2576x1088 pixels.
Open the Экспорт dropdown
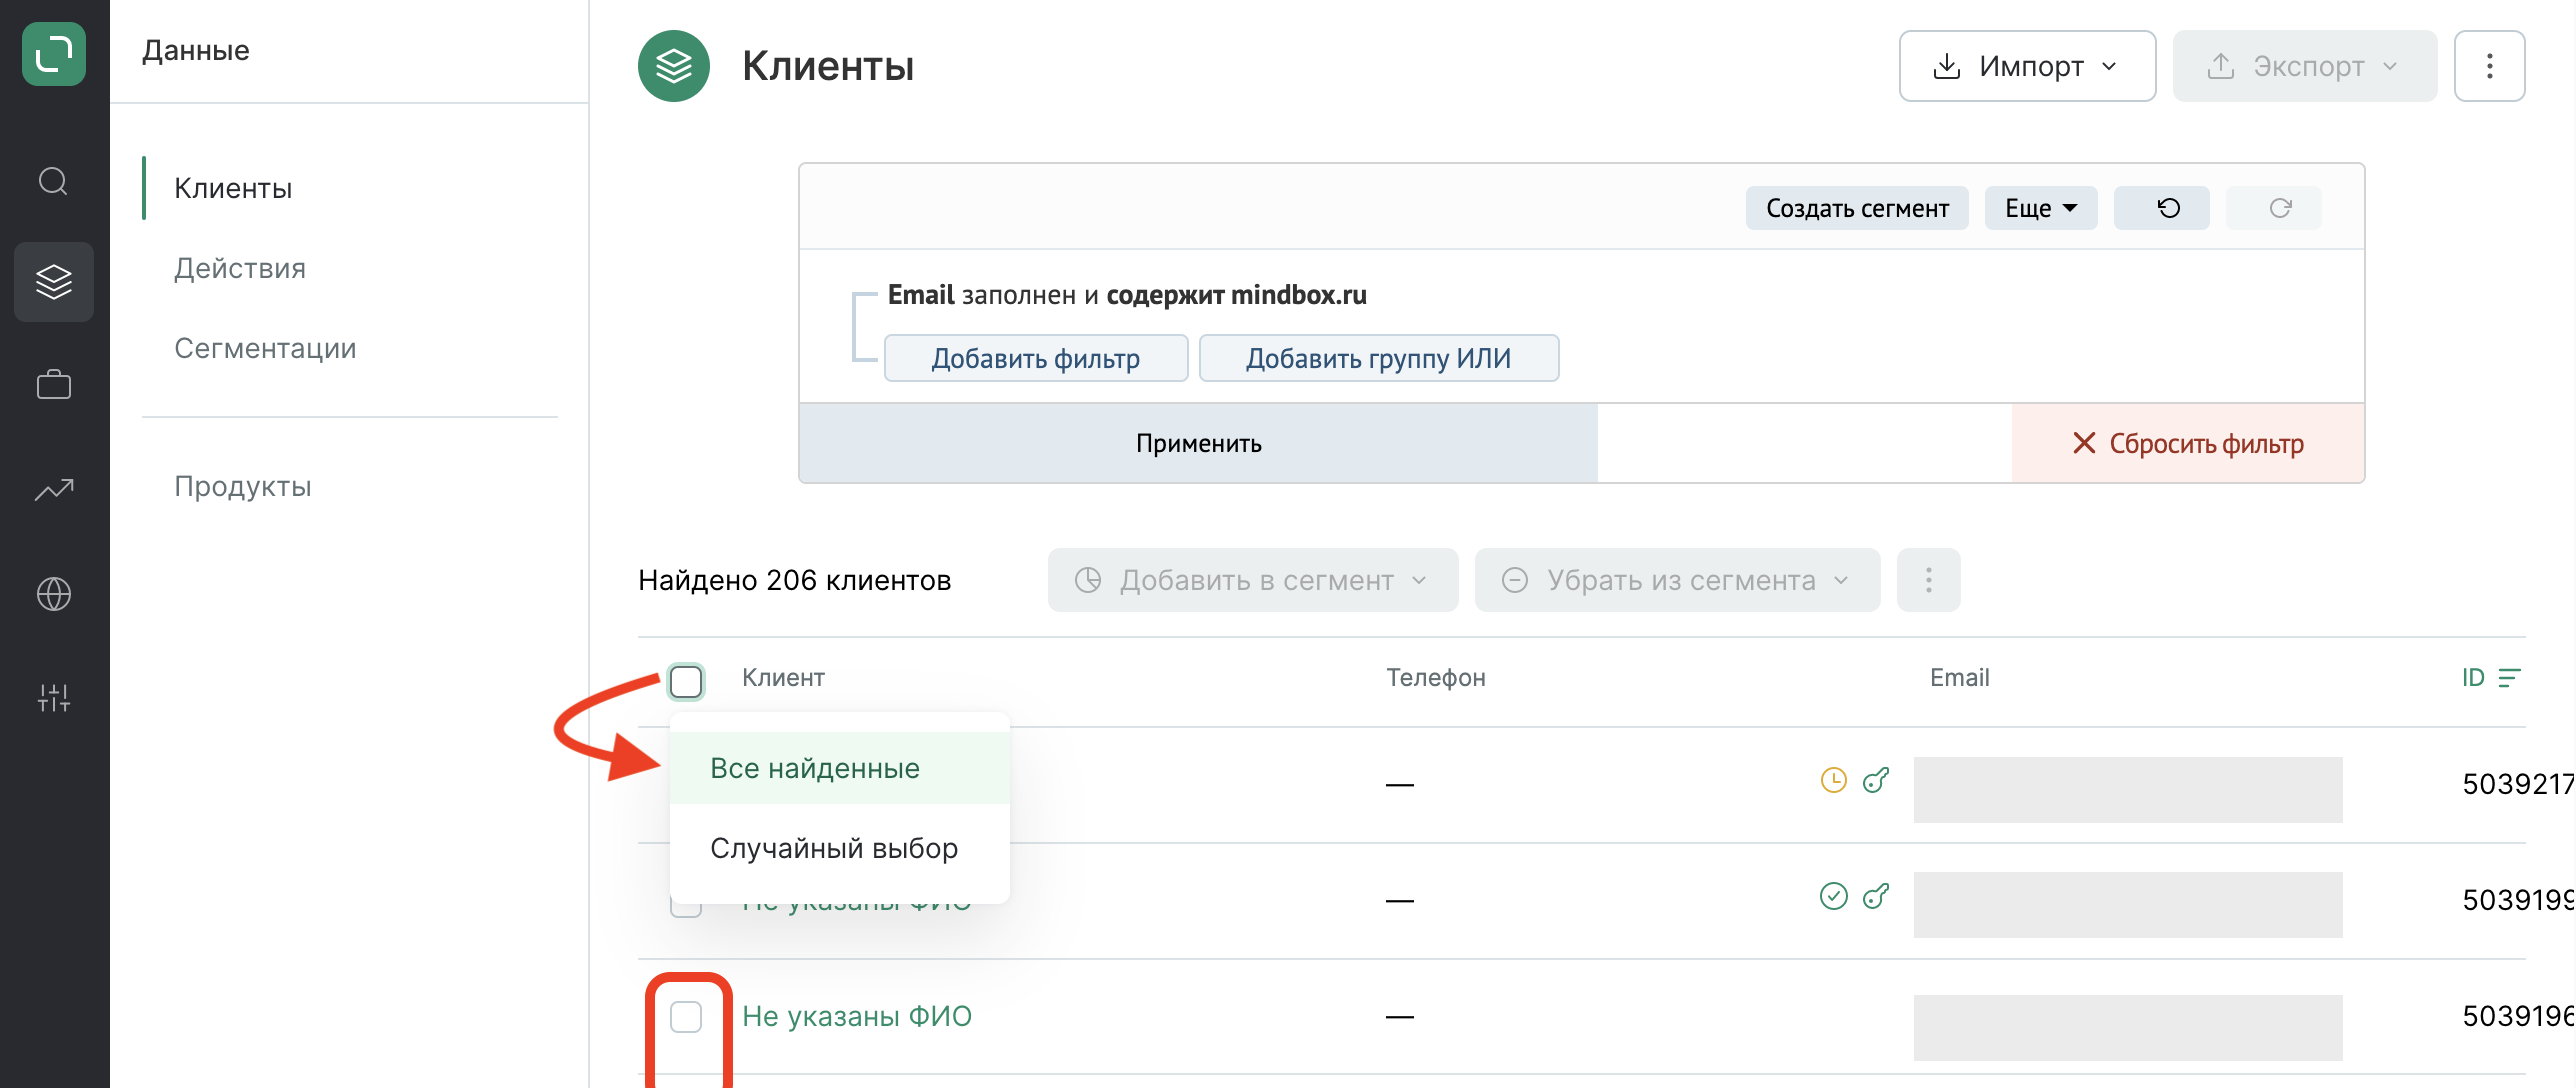(x=2305, y=66)
